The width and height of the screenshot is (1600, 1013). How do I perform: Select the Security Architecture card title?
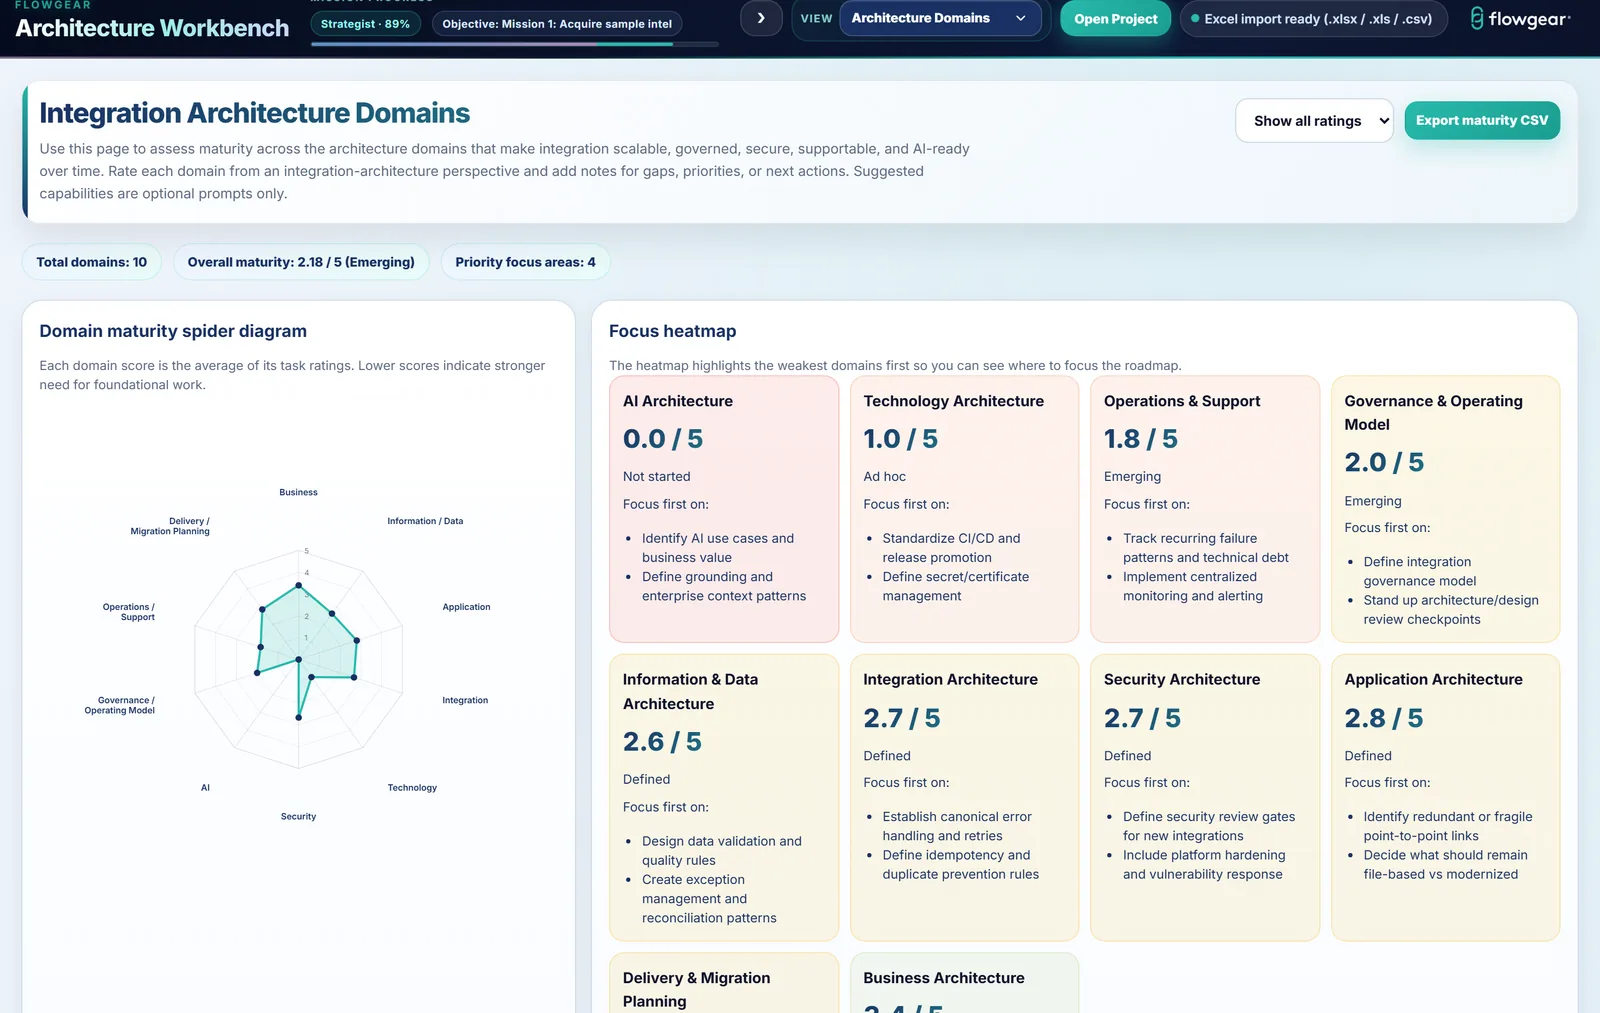point(1182,679)
